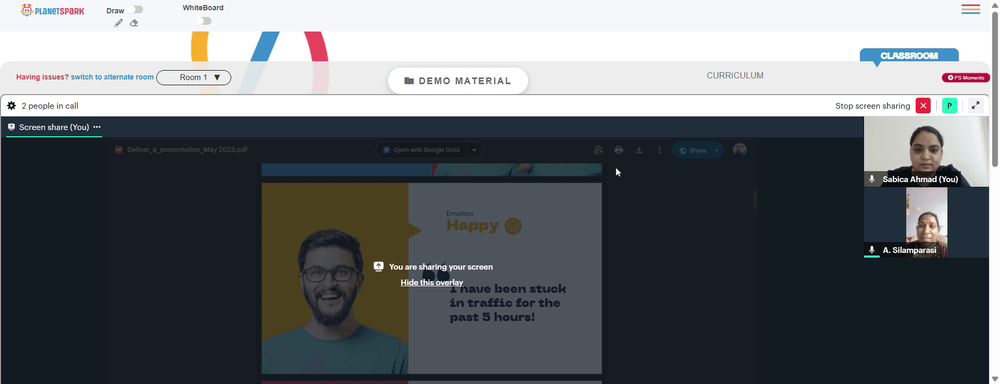Select the Screen share (You) tab
1000x384 pixels.
(x=54, y=127)
